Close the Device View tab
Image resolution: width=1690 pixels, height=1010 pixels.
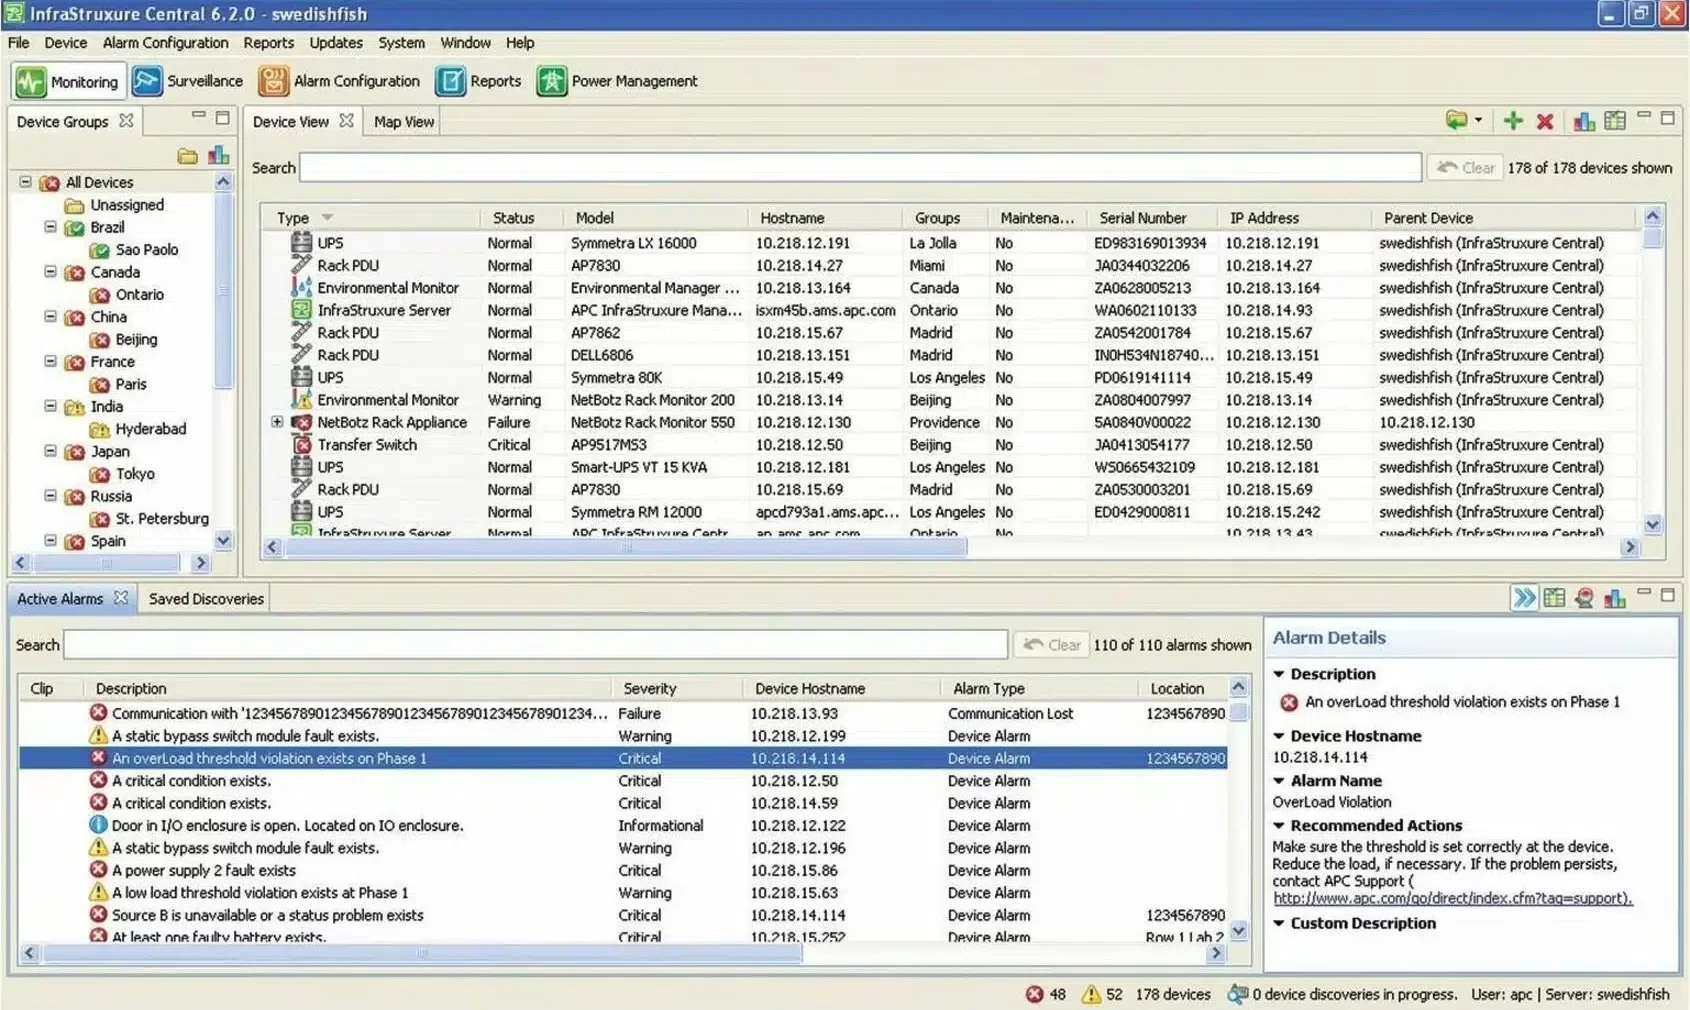(346, 120)
